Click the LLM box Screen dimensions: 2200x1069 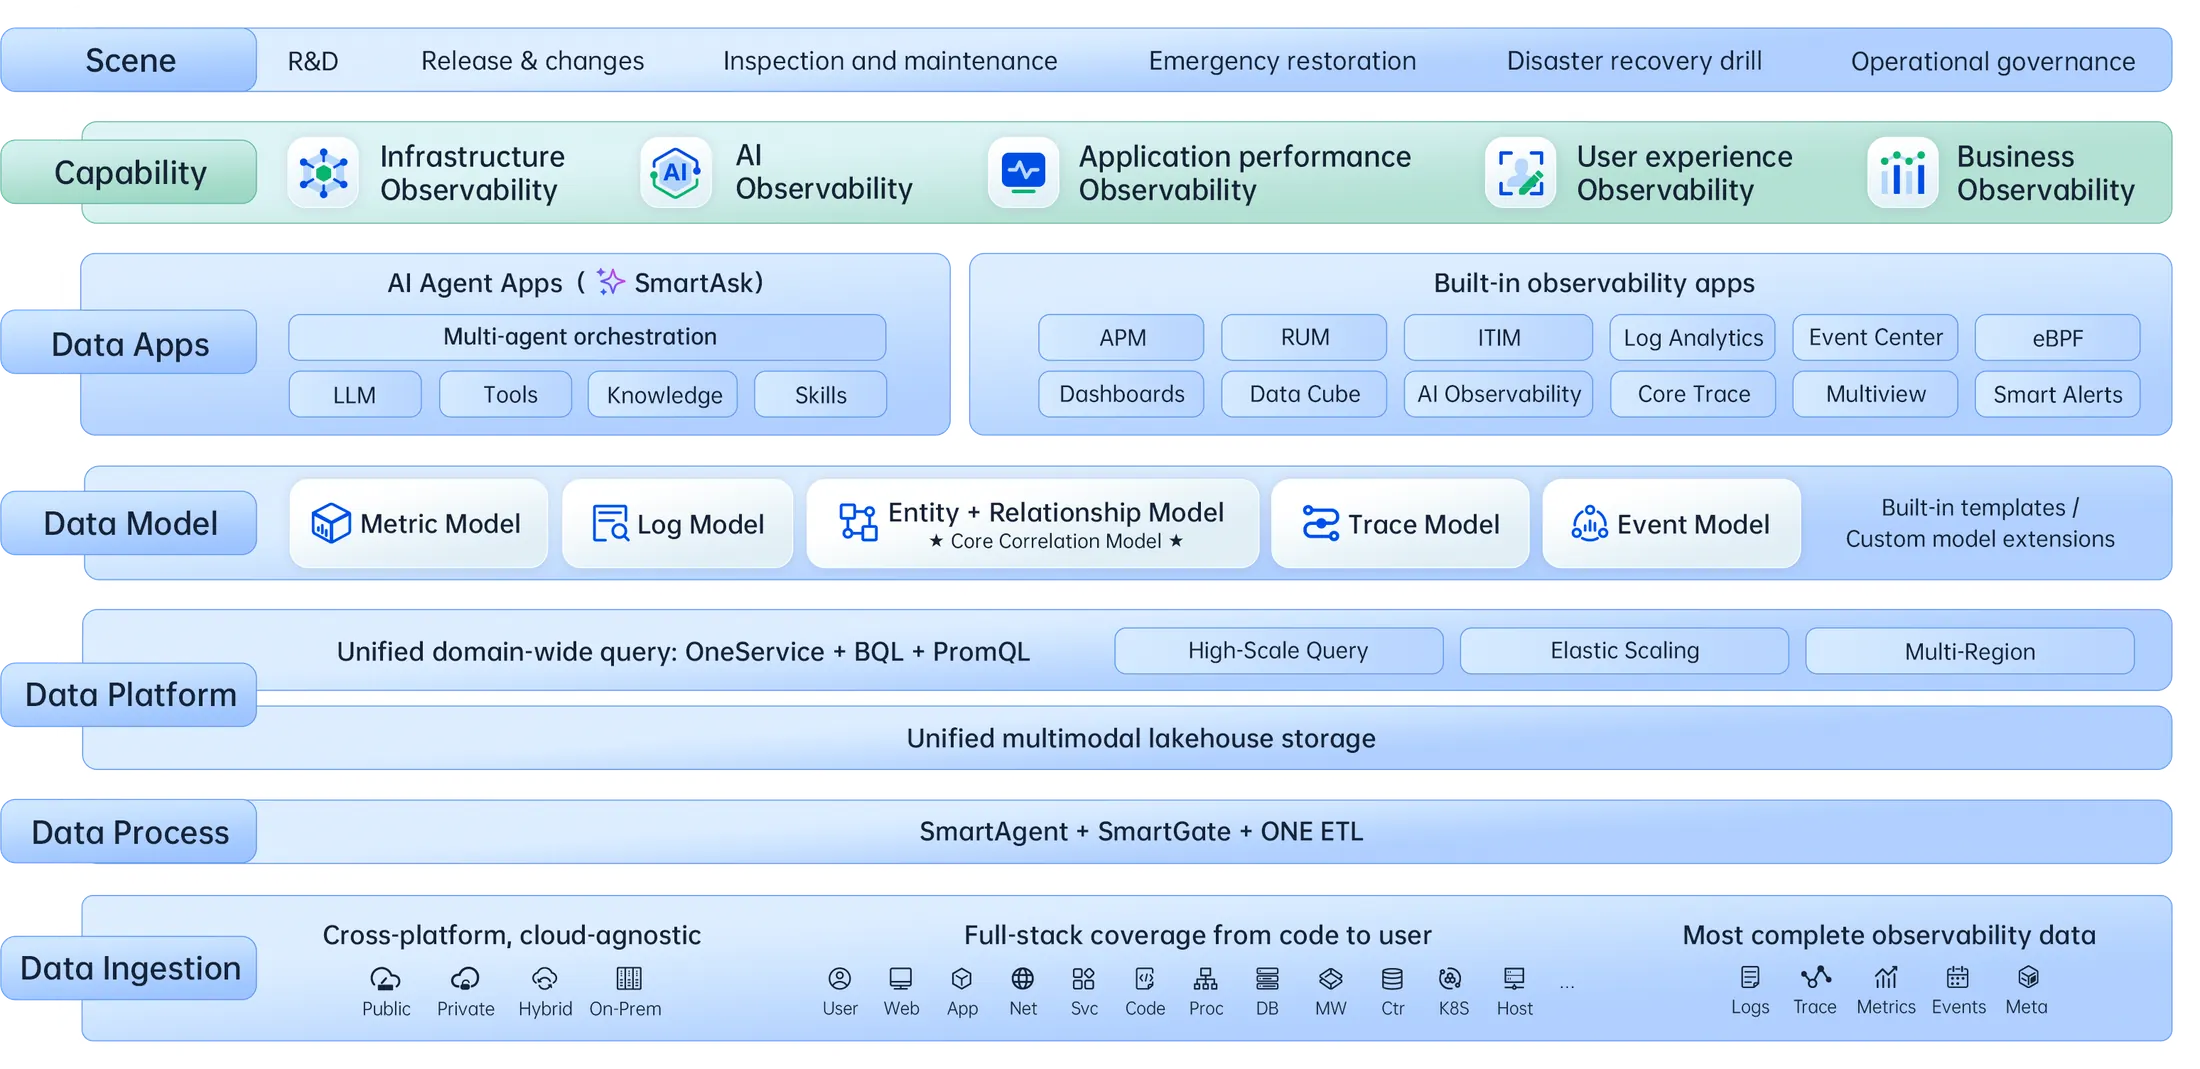tap(355, 395)
